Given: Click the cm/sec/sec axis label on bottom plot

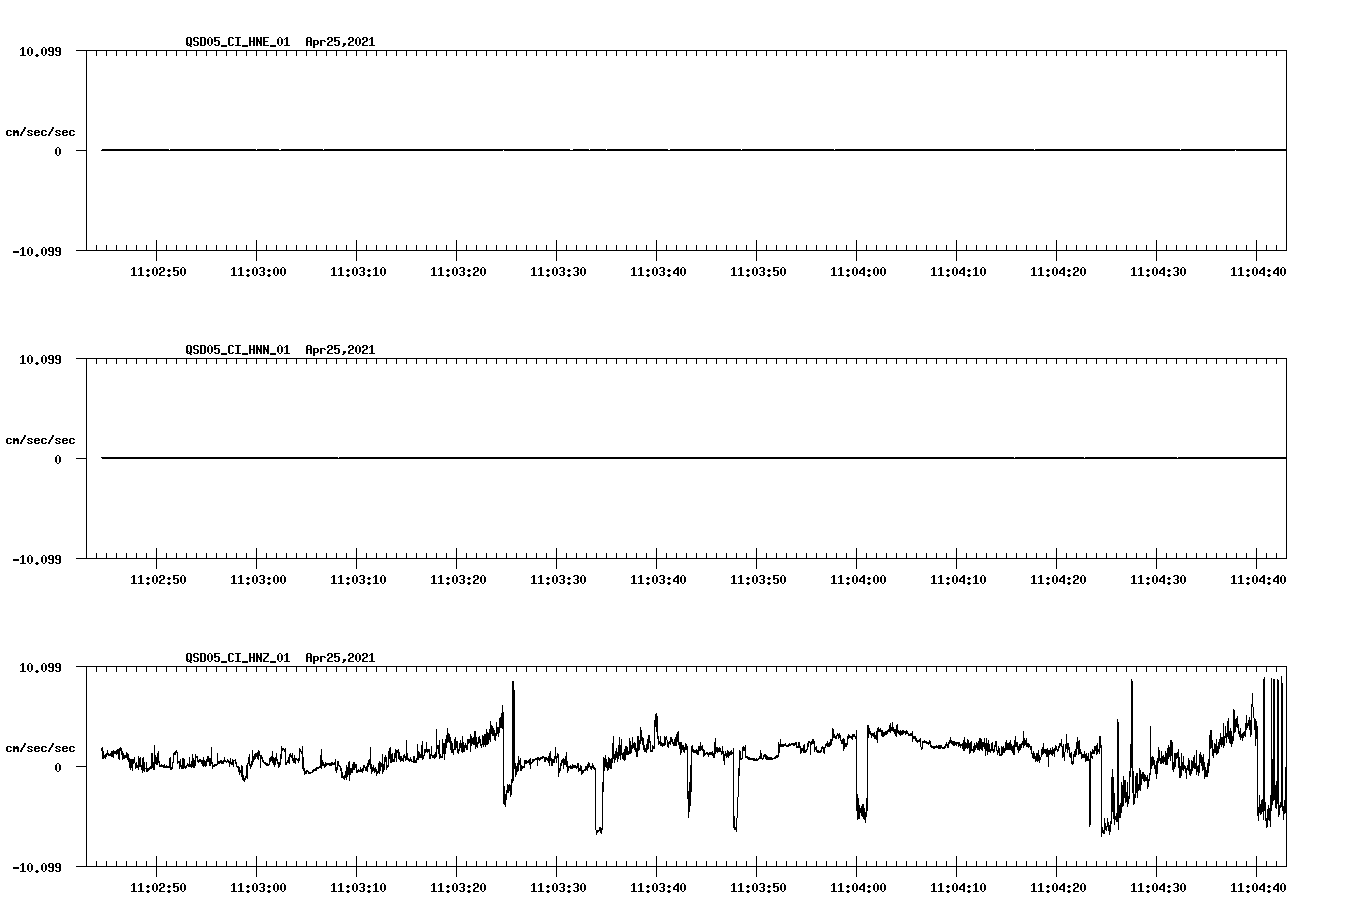Looking at the screenshot, I should (x=42, y=746).
